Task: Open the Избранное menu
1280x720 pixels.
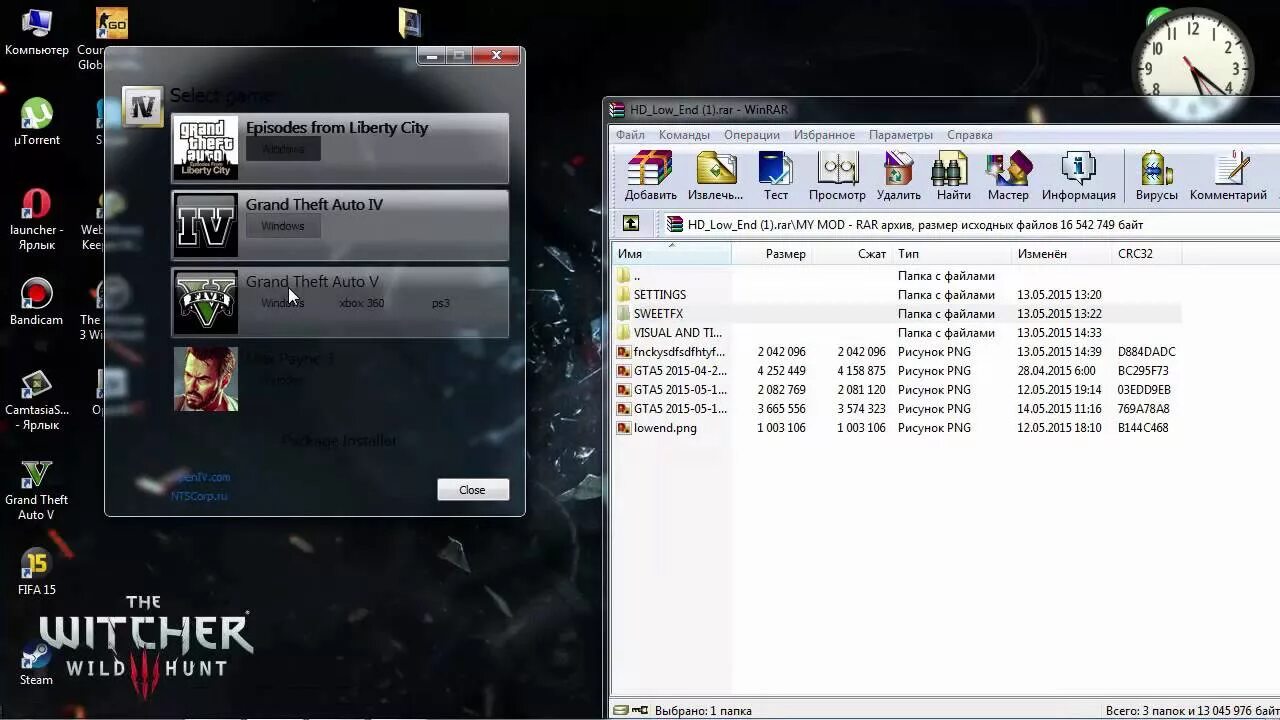Action: 824,135
